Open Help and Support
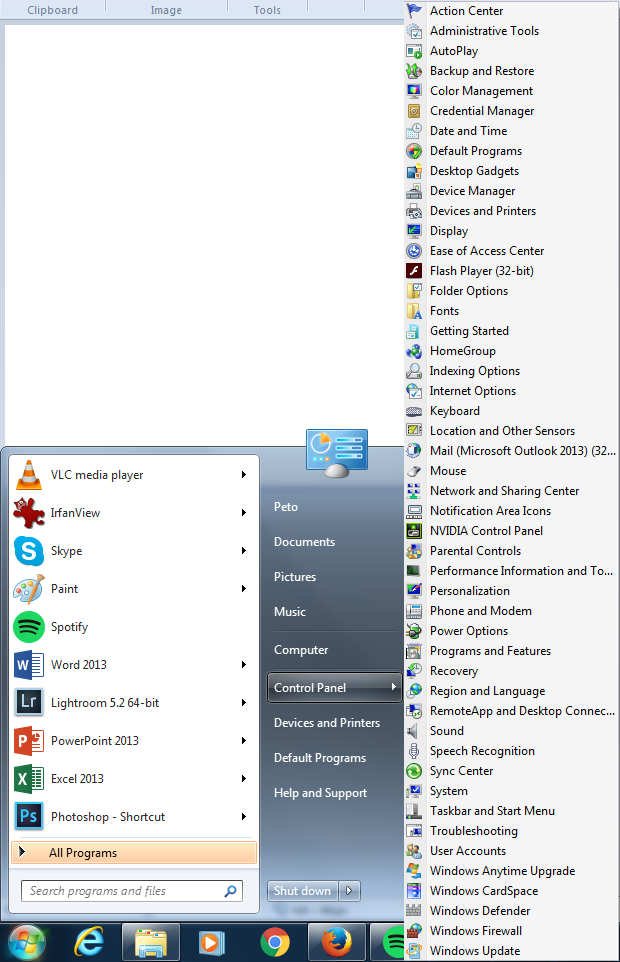Screen dimensions: 620x962 pos(321,793)
